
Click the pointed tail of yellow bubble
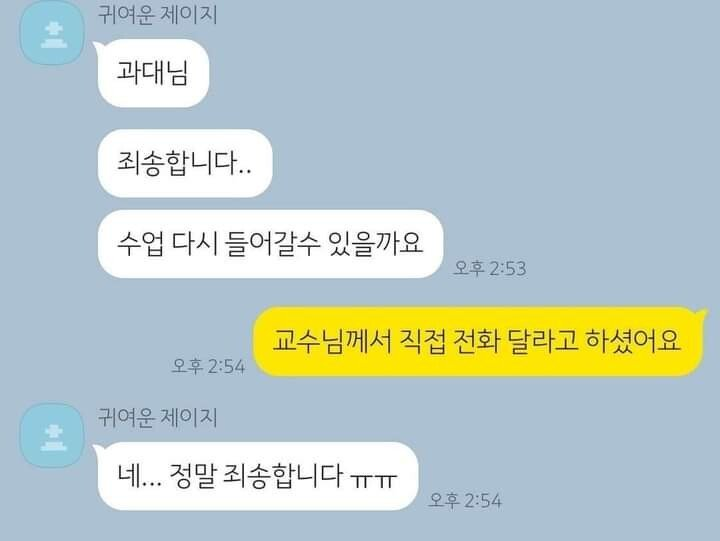(x=702, y=315)
